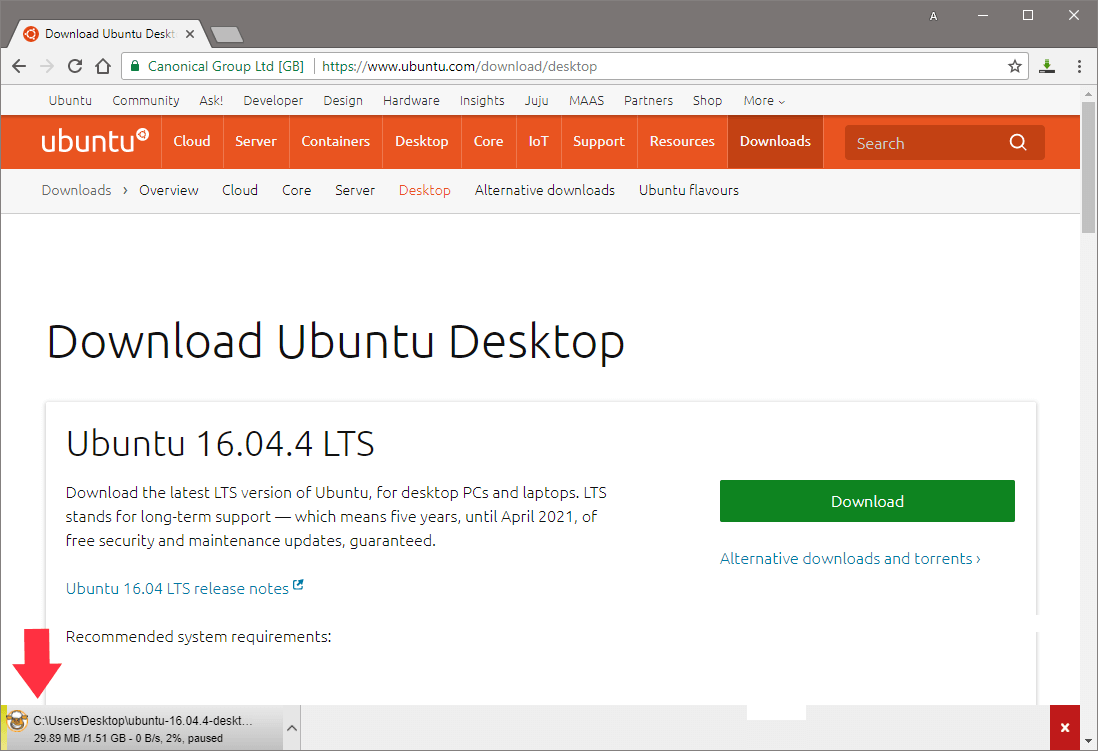Switch to the "Download Ubuntu Desk..." browser tab
The height and width of the screenshot is (751, 1098).
100,32
